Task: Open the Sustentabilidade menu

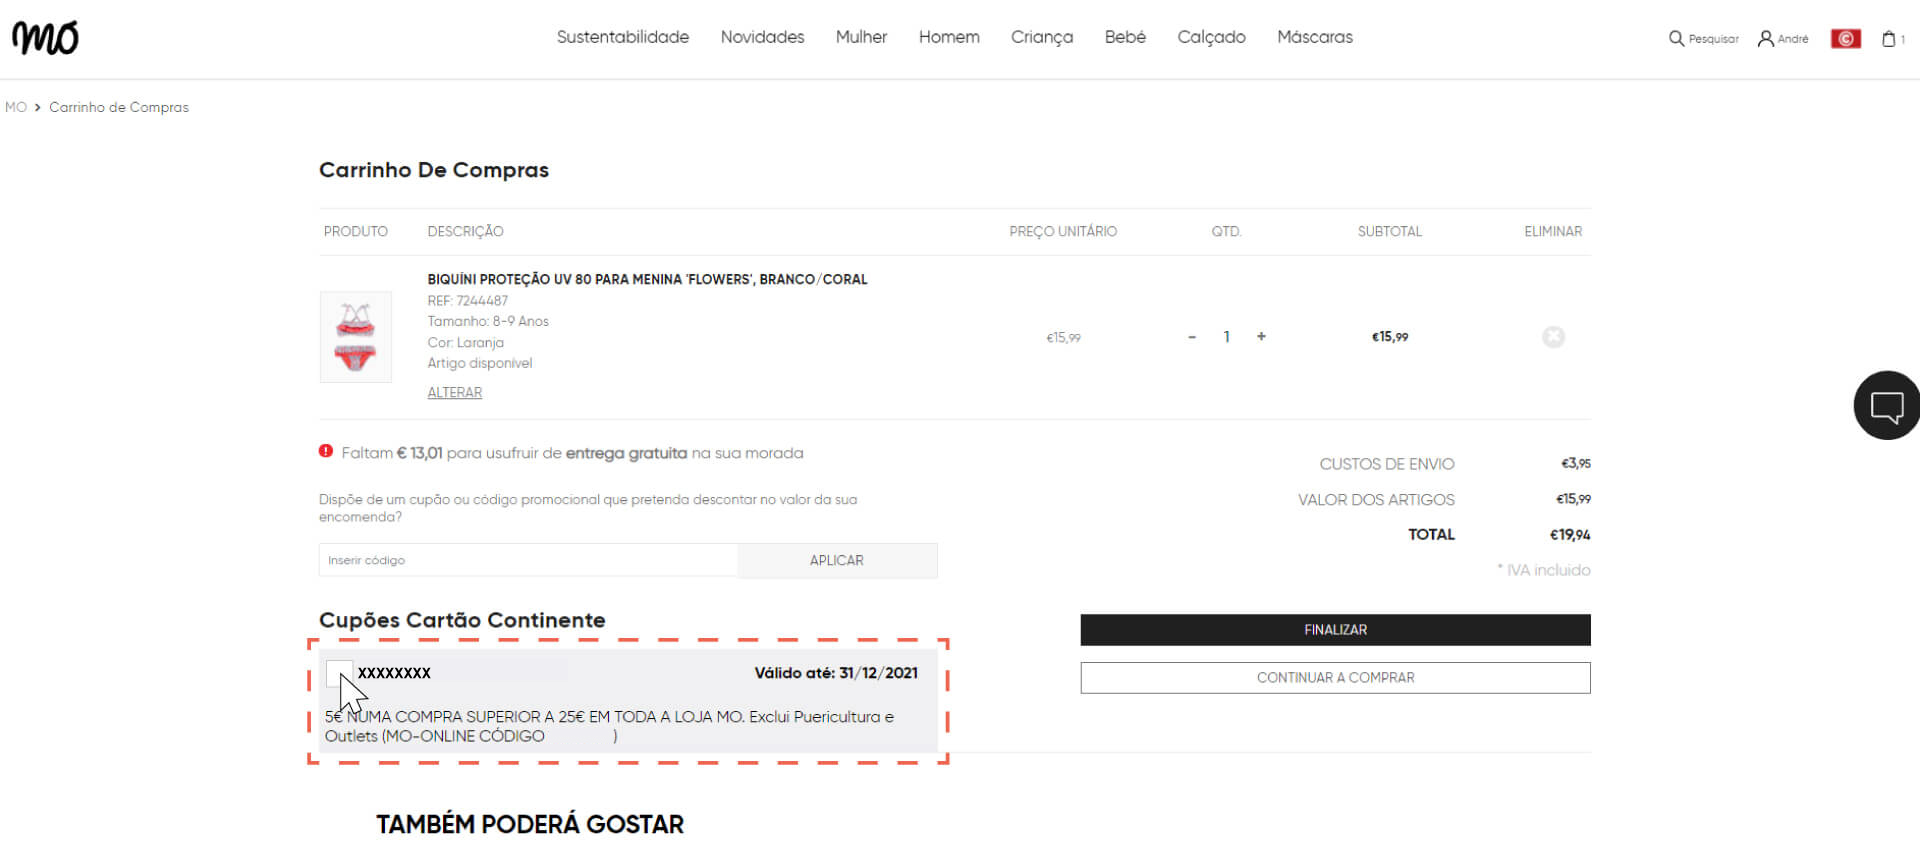Action: [x=623, y=37]
